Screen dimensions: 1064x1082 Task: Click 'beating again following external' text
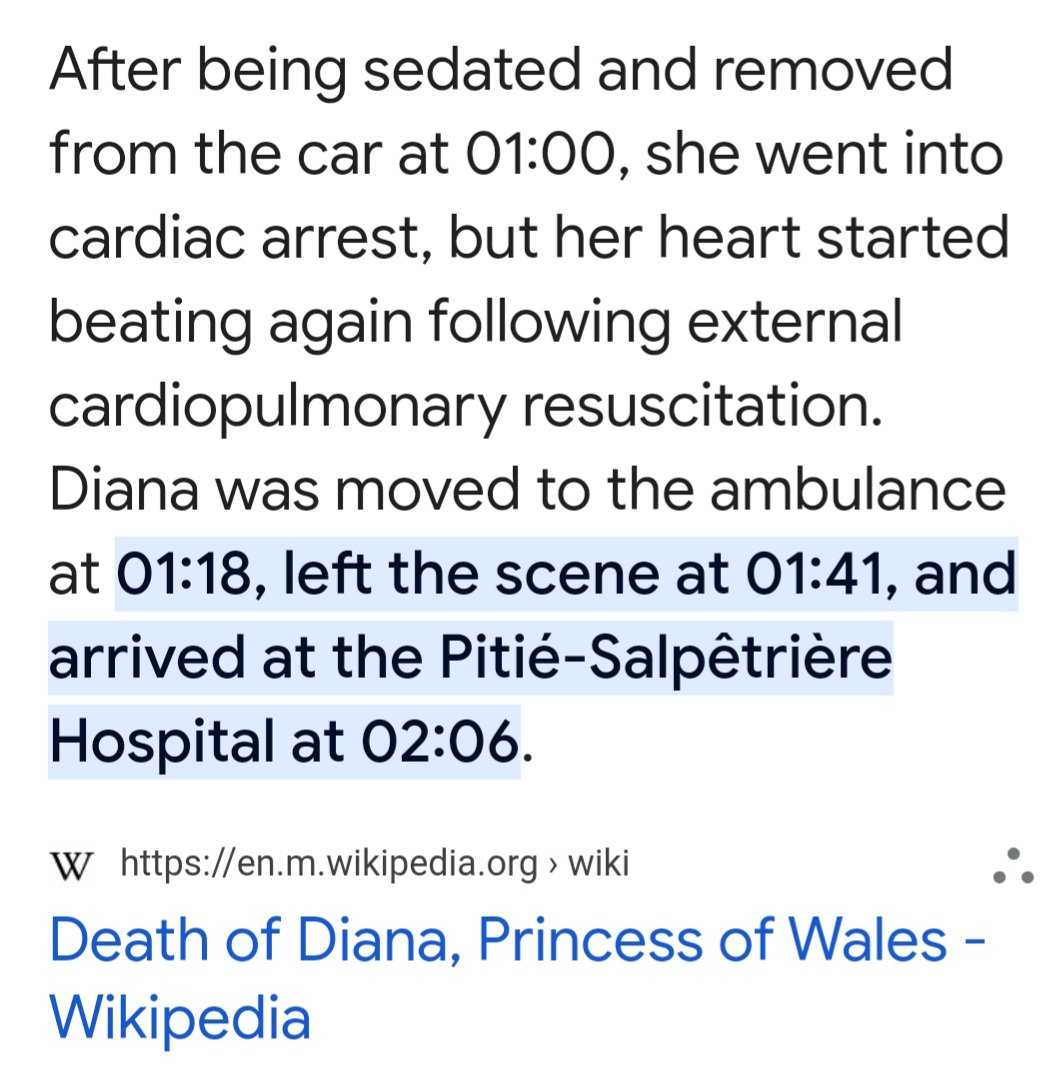click(x=475, y=321)
